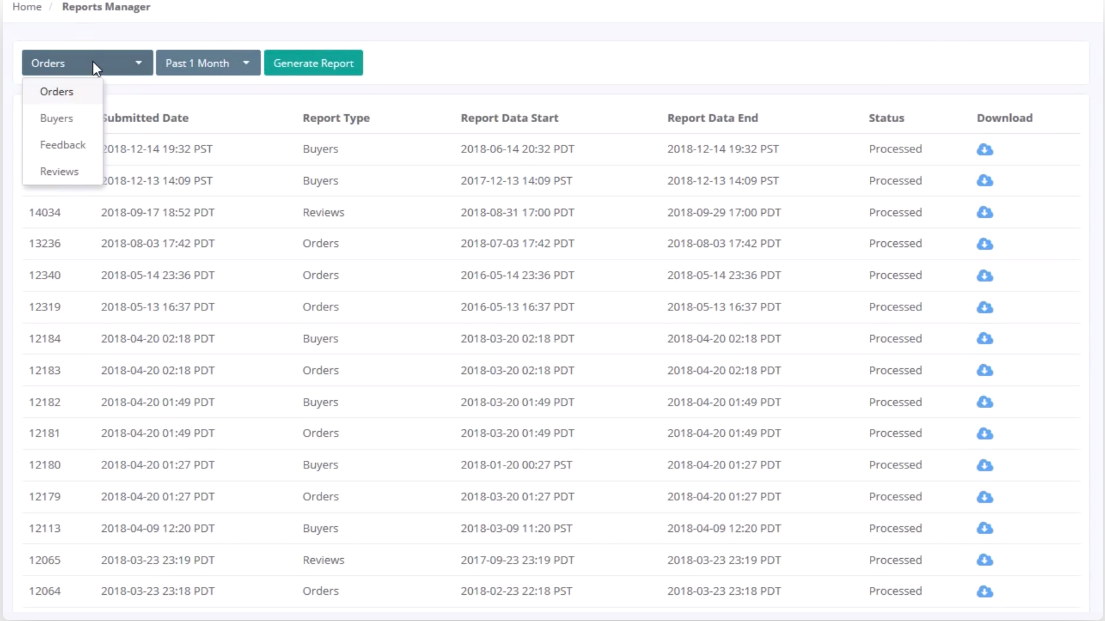
Task: Download report 12319
Action: pos(984,307)
